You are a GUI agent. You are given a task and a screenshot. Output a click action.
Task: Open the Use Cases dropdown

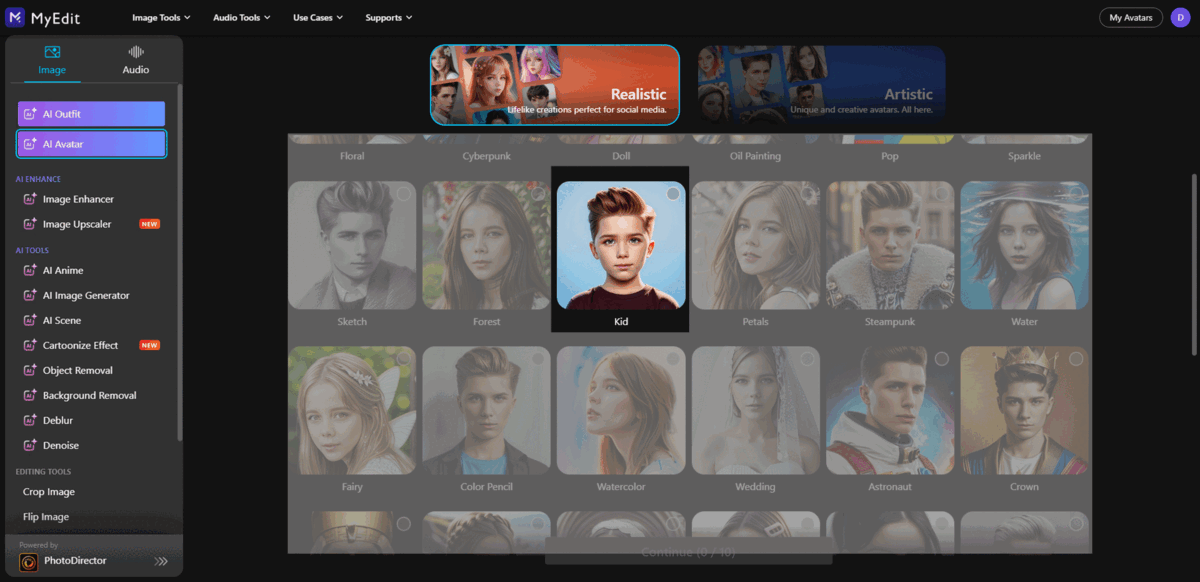click(x=318, y=17)
